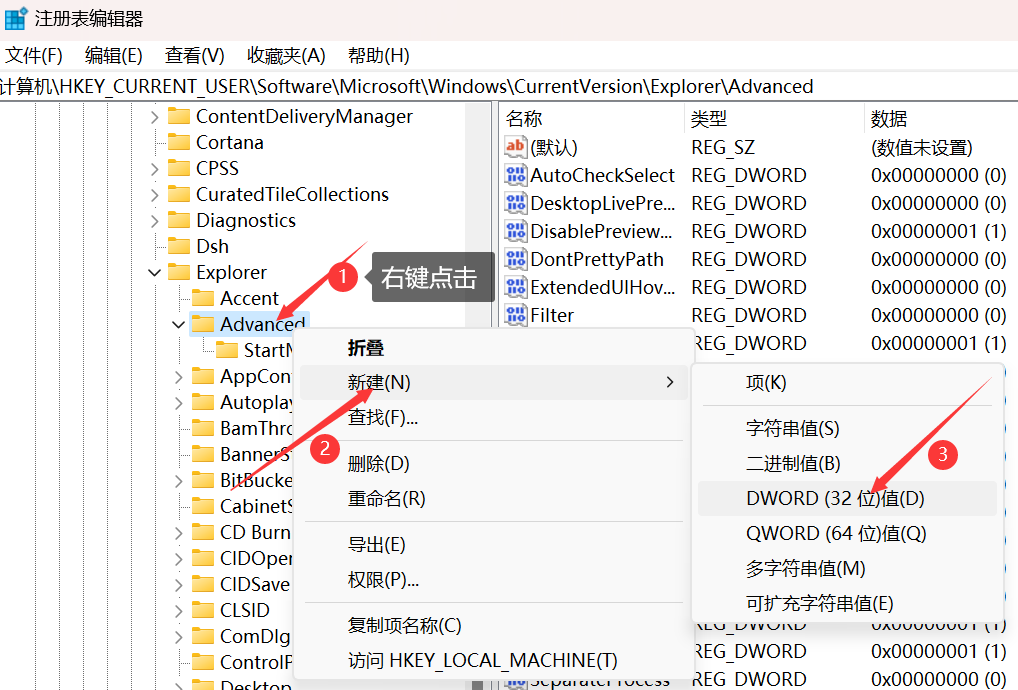Open the 收藏夹(A) menu
The height and width of the screenshot is (690, 1018).
pos(286,55)
